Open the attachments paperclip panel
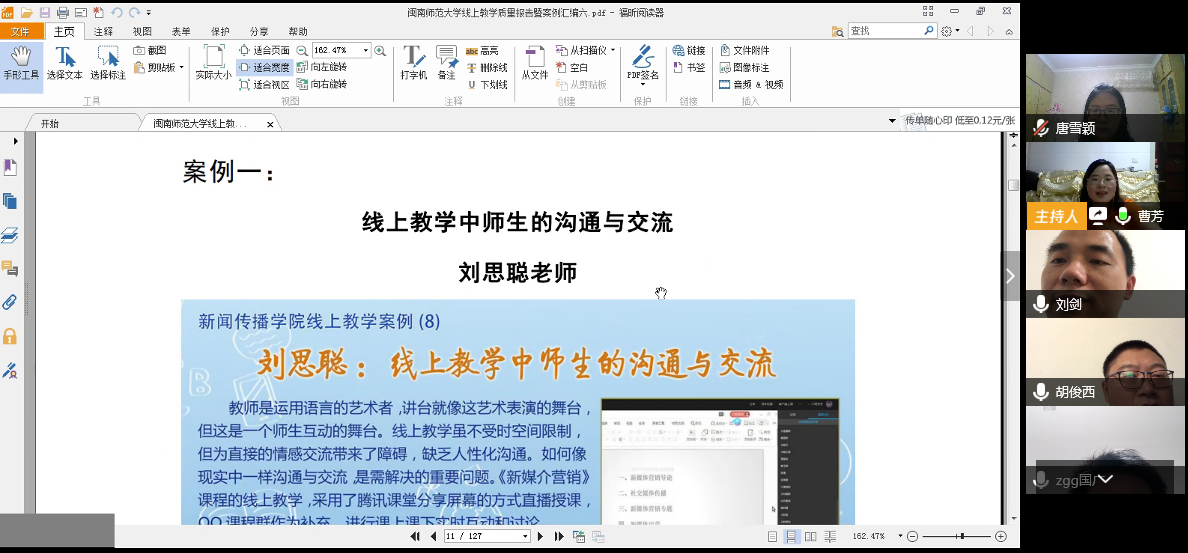 pyautogui.click(x=10, y=302)
